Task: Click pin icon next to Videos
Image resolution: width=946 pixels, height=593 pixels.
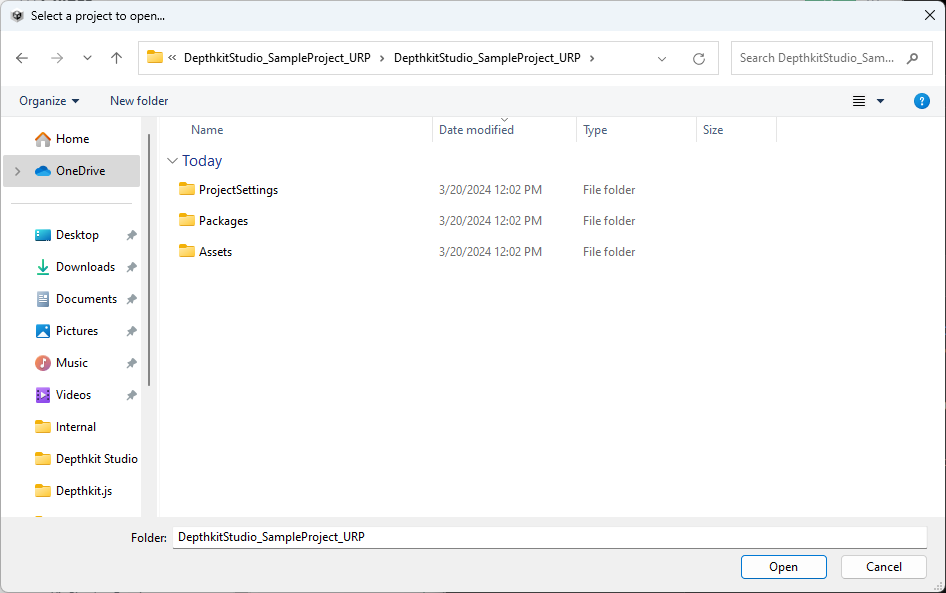Action: pyautogui.click(x=131, y=395)
